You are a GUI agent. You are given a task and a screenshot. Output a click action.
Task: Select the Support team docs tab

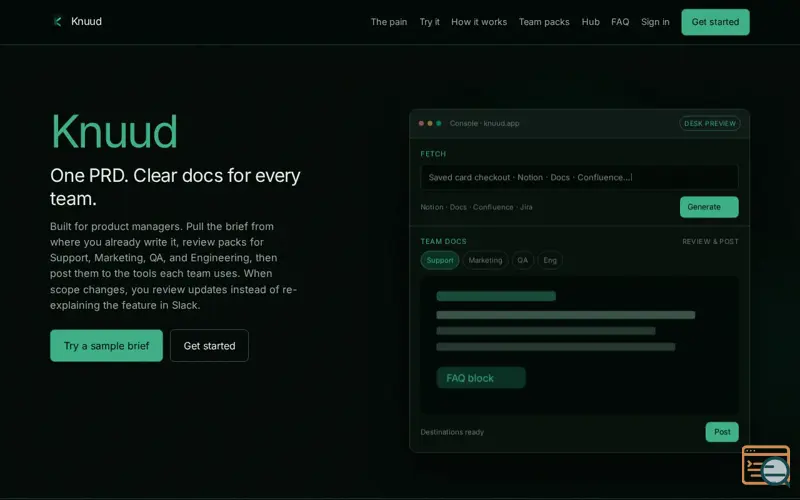tap(440, 260)
